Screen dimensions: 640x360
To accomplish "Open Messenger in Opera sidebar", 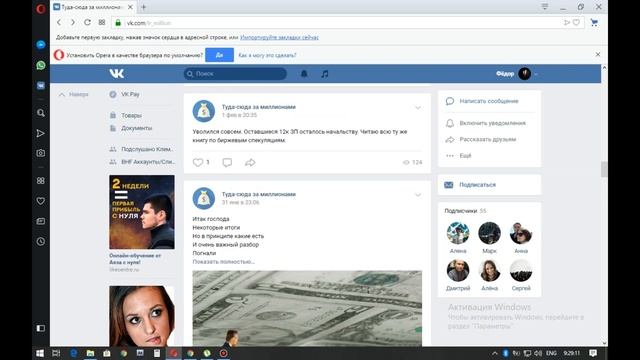I will click(41, 44).
